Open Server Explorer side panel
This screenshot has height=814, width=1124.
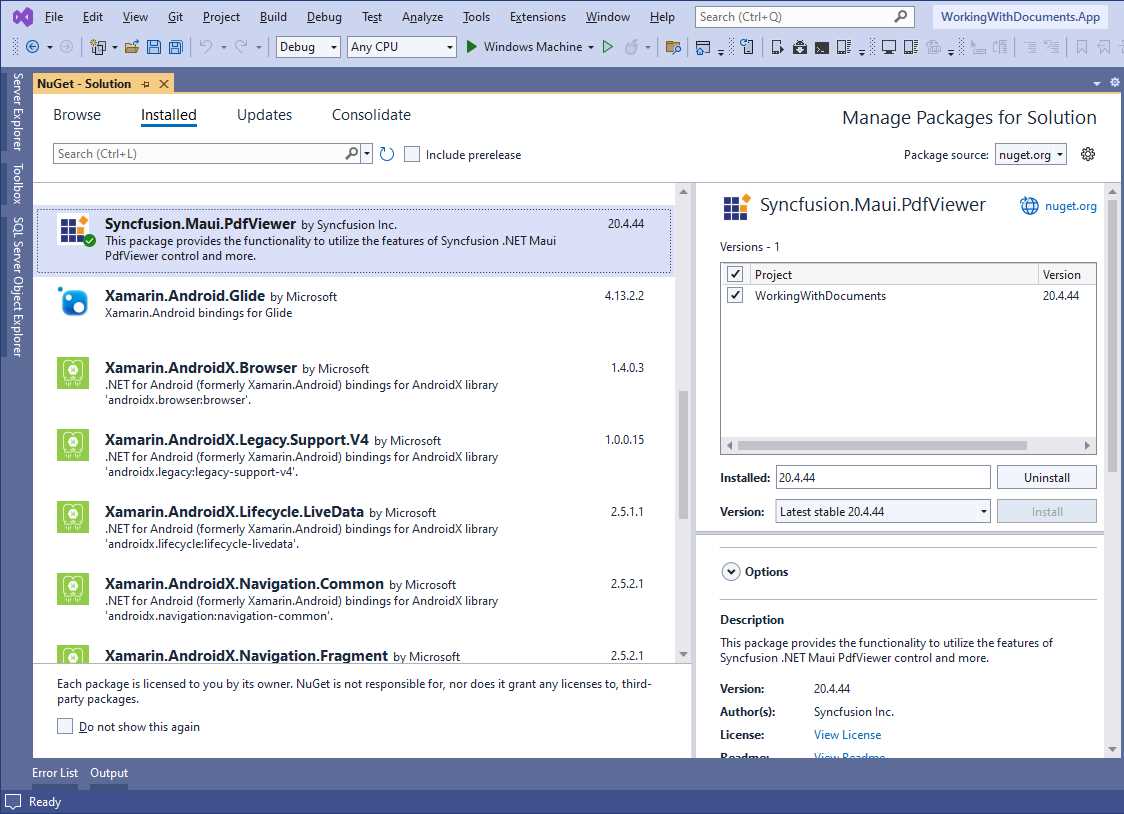click(17, 111)
